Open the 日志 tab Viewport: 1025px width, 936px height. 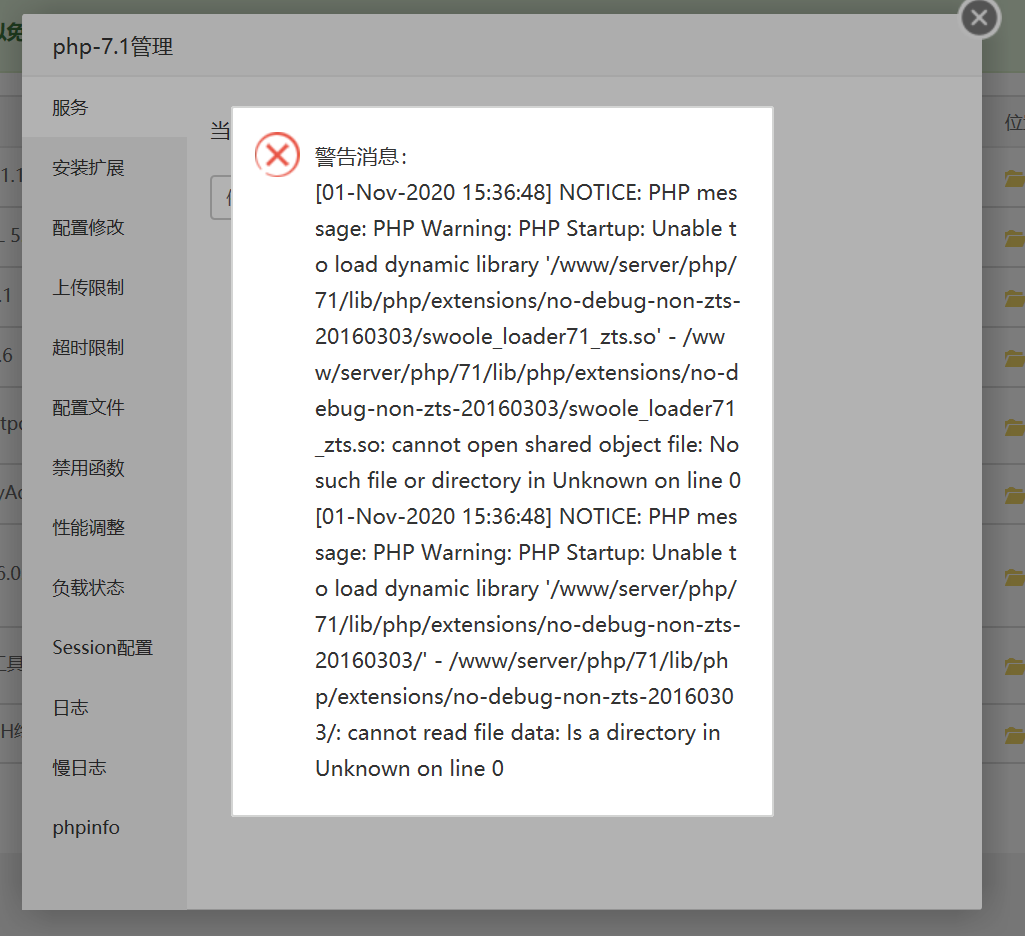[x=105, y=708]
